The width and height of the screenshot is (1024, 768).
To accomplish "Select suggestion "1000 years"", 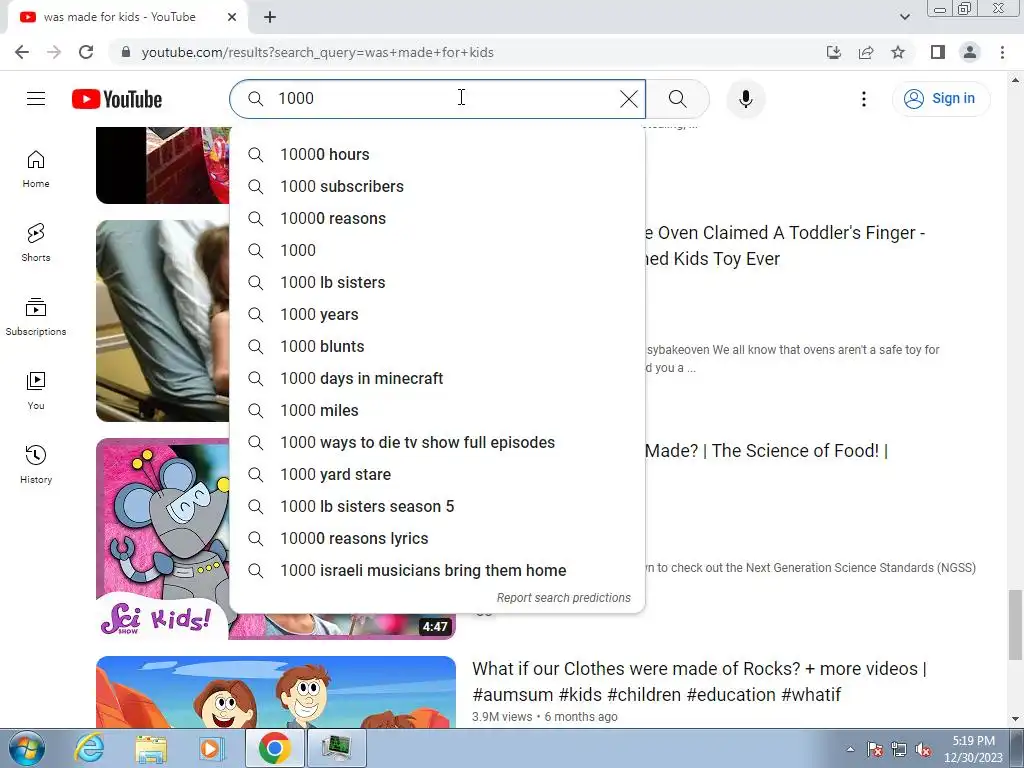I will click(437, 314).
